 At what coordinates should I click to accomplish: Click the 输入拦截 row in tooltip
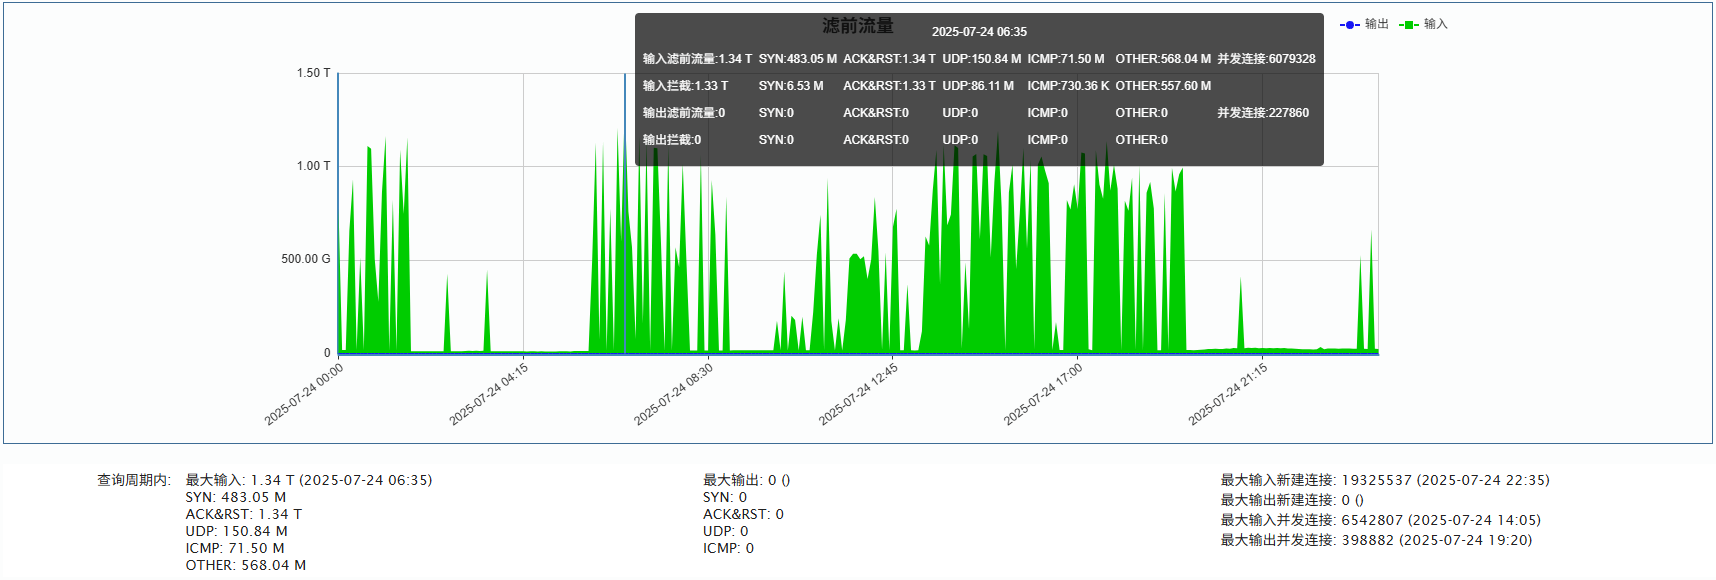685,86
